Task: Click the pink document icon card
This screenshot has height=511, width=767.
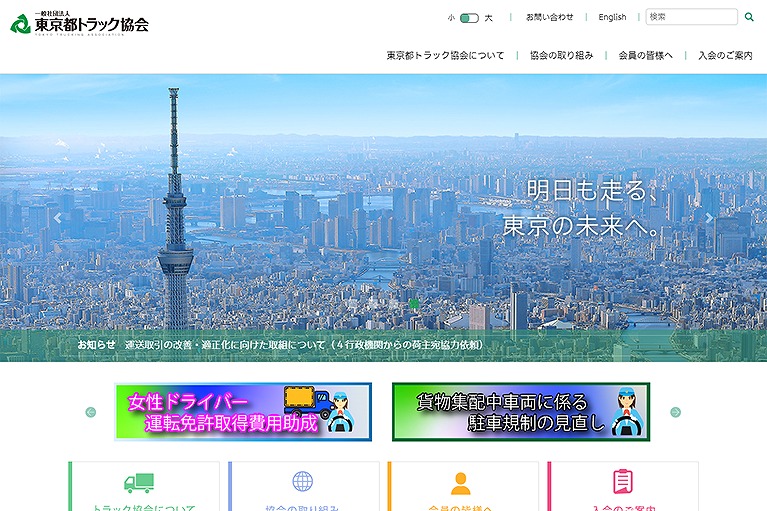Action: 623,486
